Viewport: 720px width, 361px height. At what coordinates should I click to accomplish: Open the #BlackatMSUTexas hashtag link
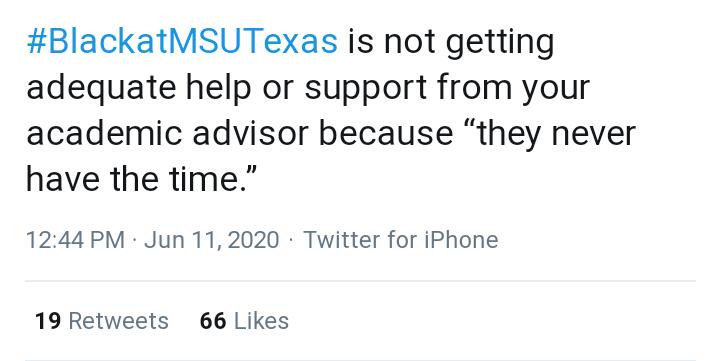pos(182,42)
